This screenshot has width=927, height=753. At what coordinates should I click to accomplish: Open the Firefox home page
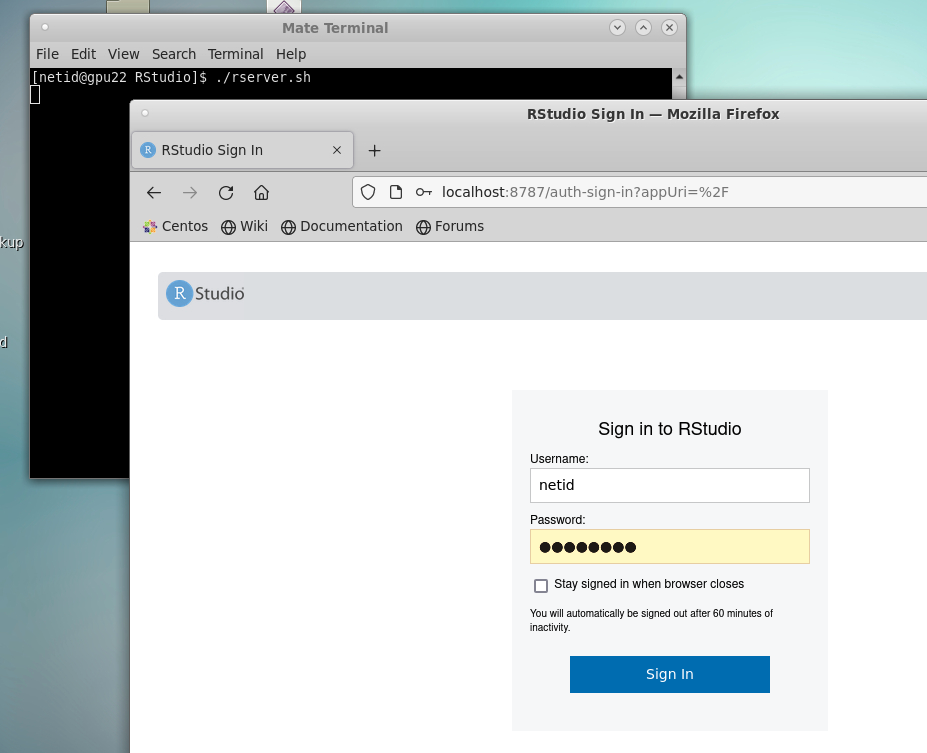(x=261, y=193)
